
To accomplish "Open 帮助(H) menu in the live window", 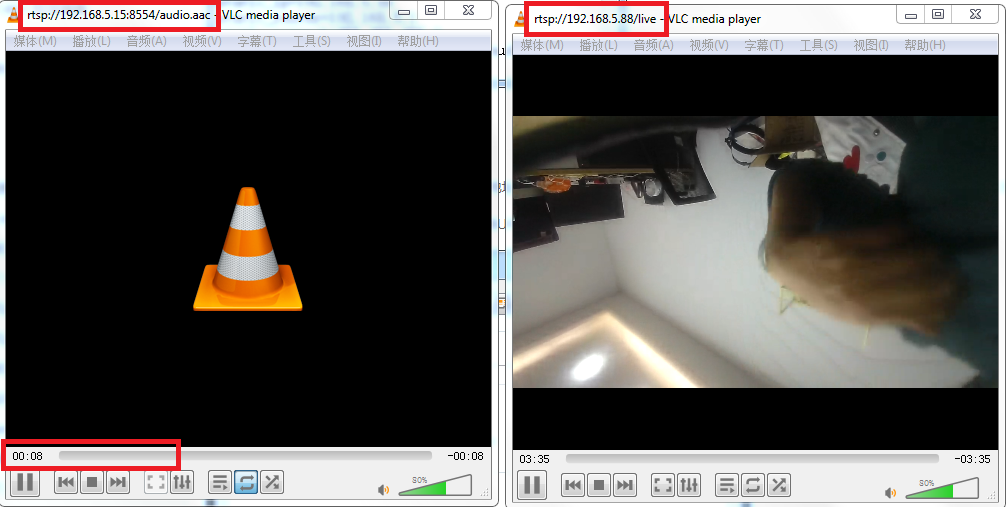I will click(925, 45).
